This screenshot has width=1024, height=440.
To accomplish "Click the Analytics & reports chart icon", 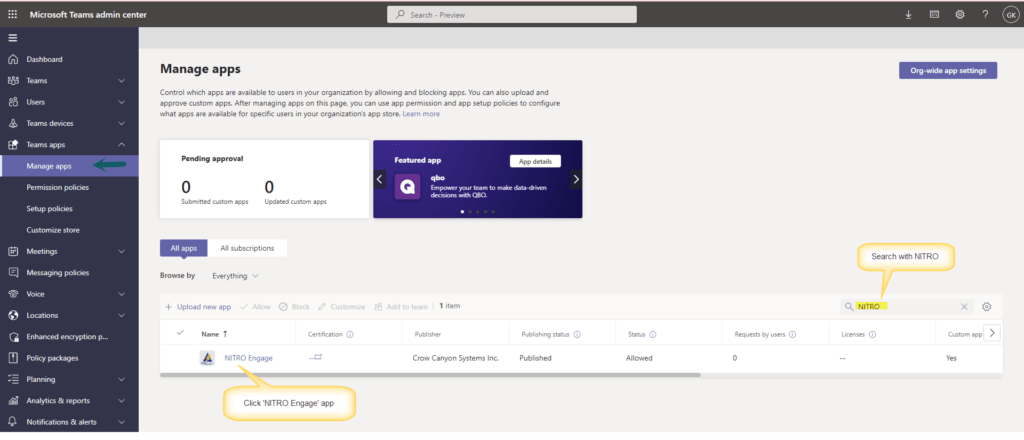I will pos(13,401).
